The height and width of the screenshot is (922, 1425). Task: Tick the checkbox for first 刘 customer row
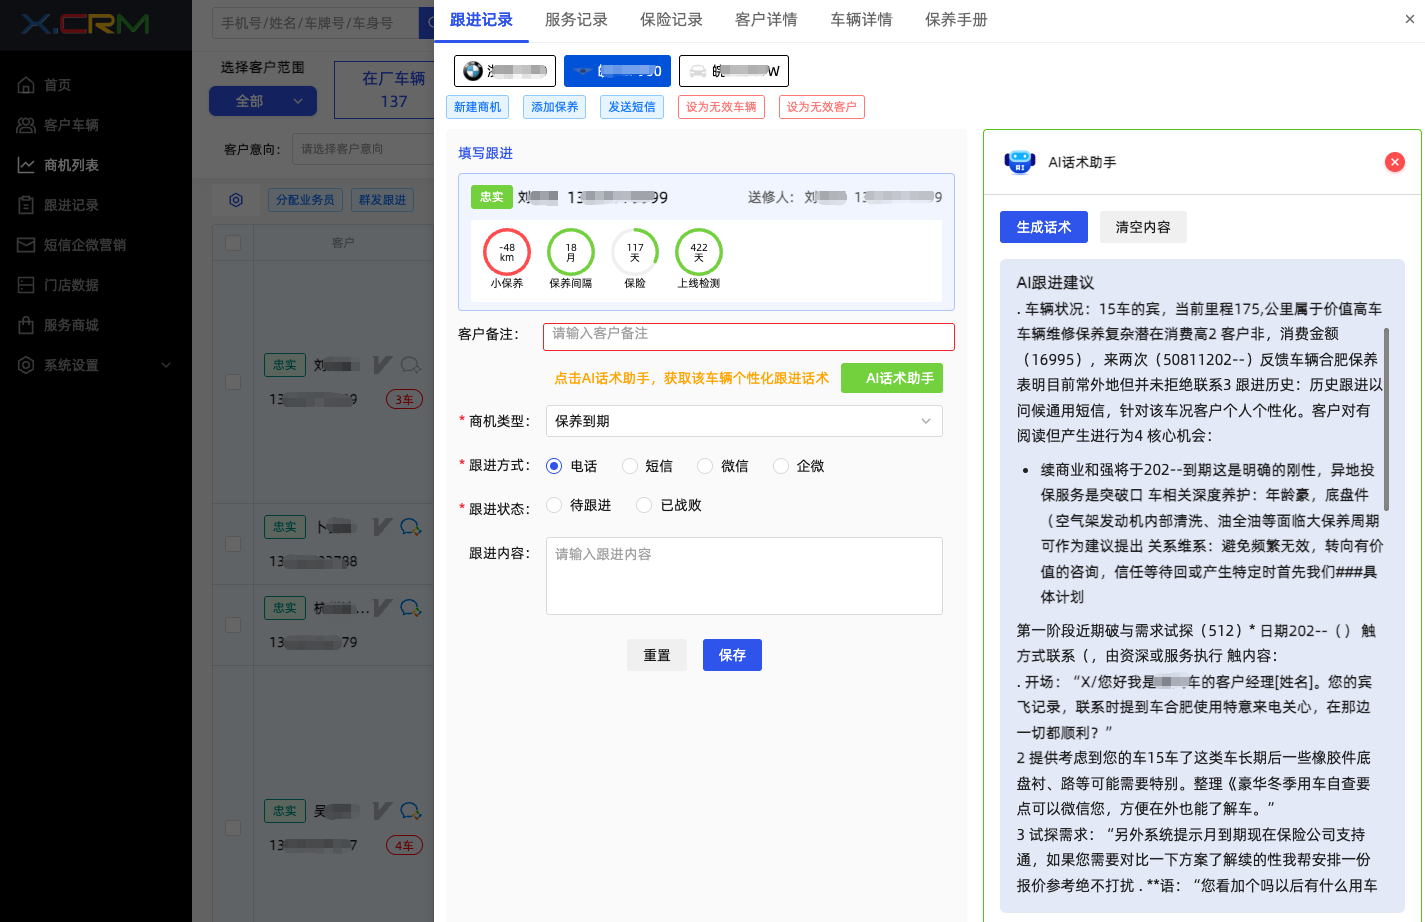tap(233, 382)
